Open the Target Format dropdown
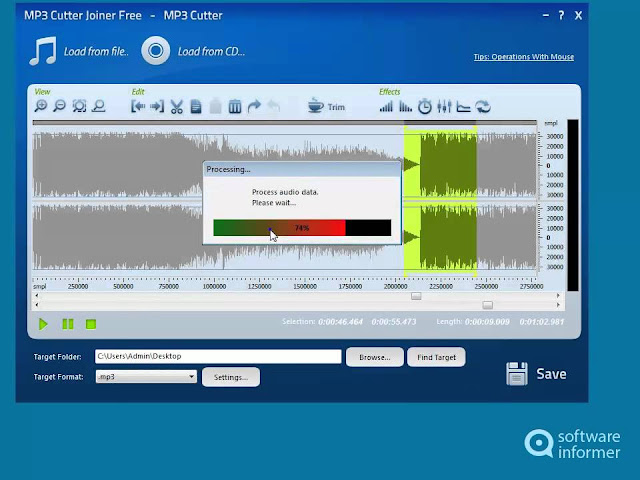 [x=146, y=377]
